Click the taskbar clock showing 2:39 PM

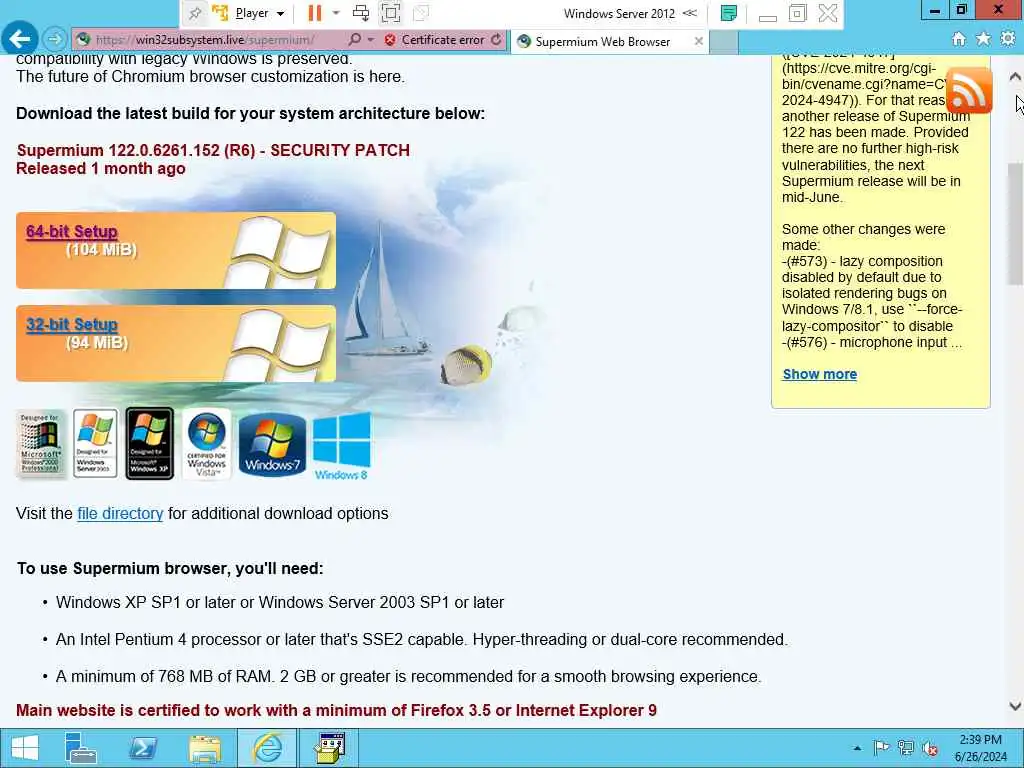point(980,748)
